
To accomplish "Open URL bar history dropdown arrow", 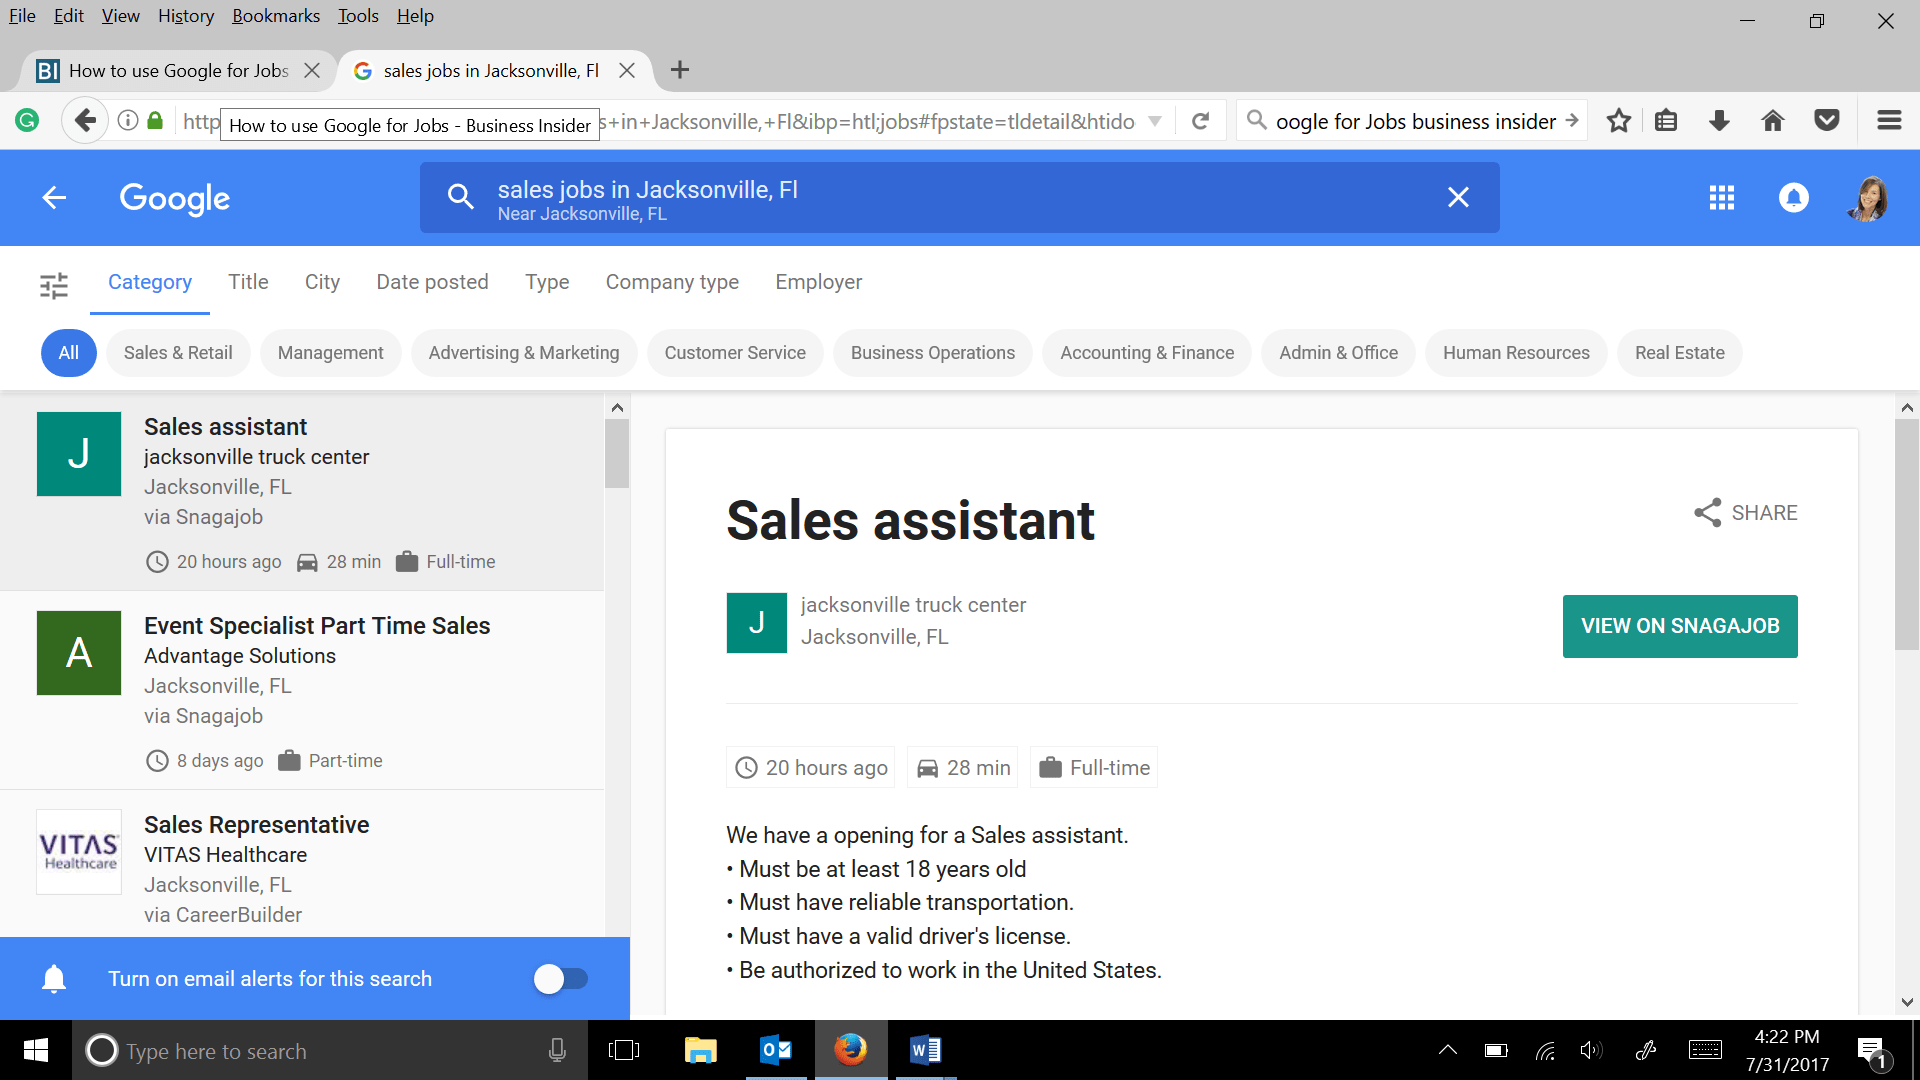I will [x=1155, y=121].
